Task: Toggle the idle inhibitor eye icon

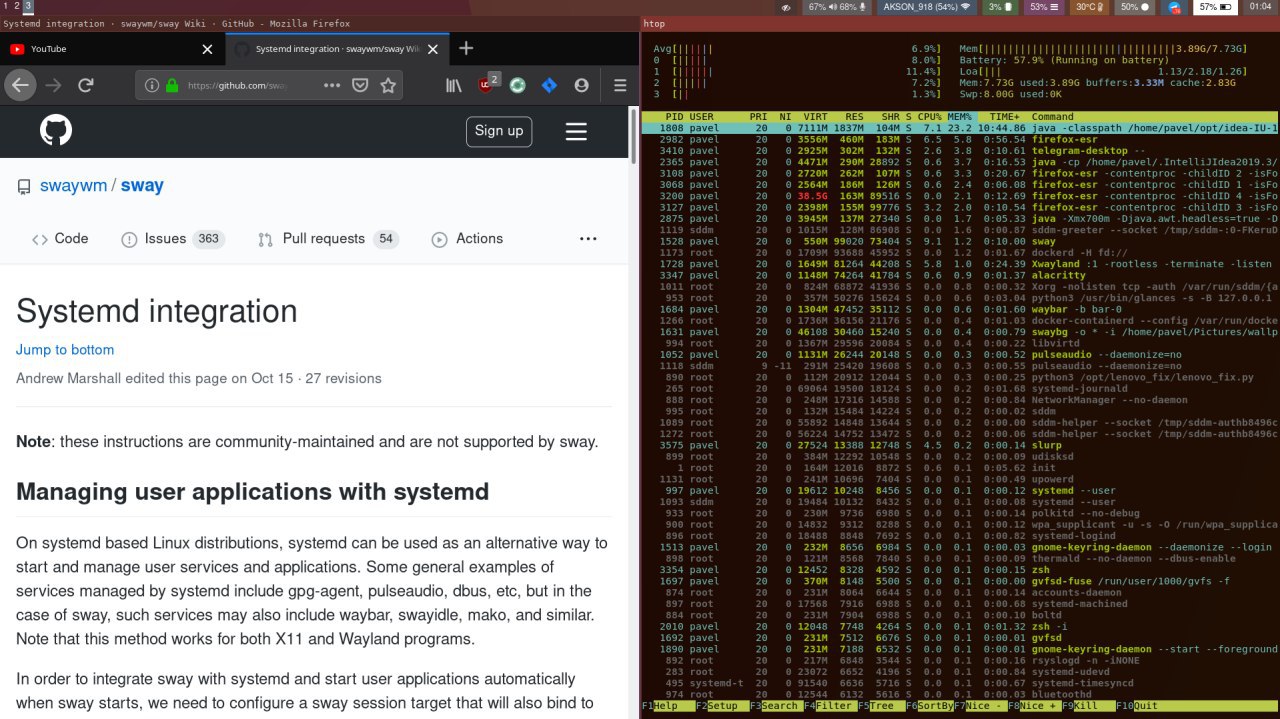Action: pyautogui.click(x=786, y=7)
